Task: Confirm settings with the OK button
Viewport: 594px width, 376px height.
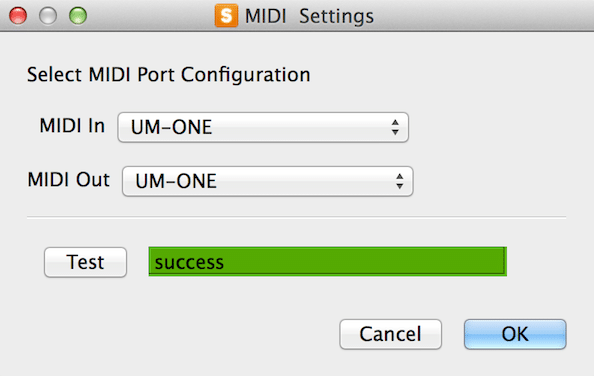Action: tap(515, 334)
